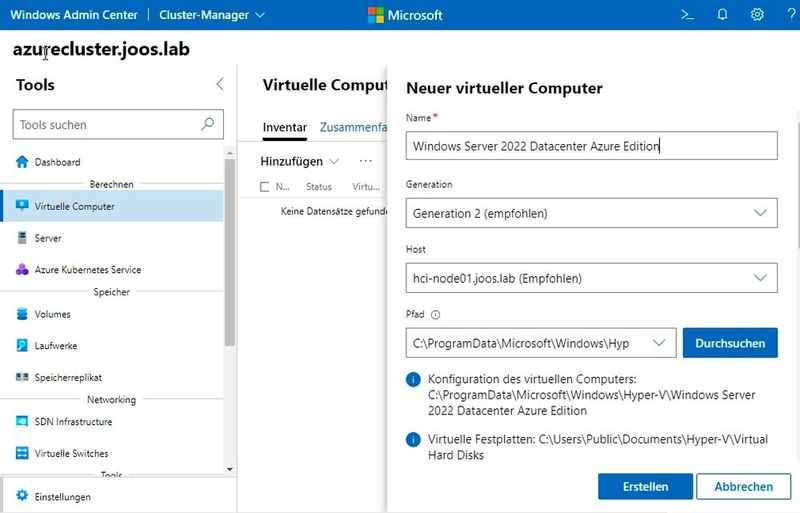
Task: Open Virtuelle Switches tool
Action: tap(112, 453)
